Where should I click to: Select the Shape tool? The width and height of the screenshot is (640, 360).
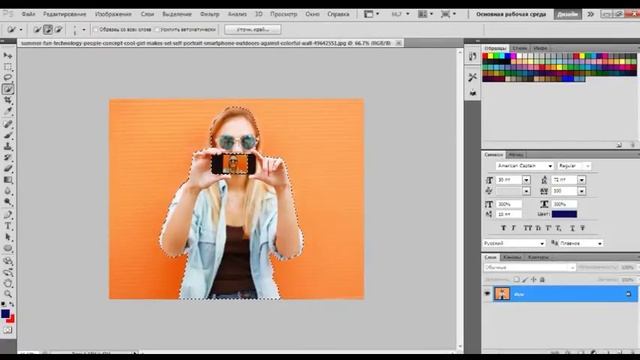coord(8,248)
